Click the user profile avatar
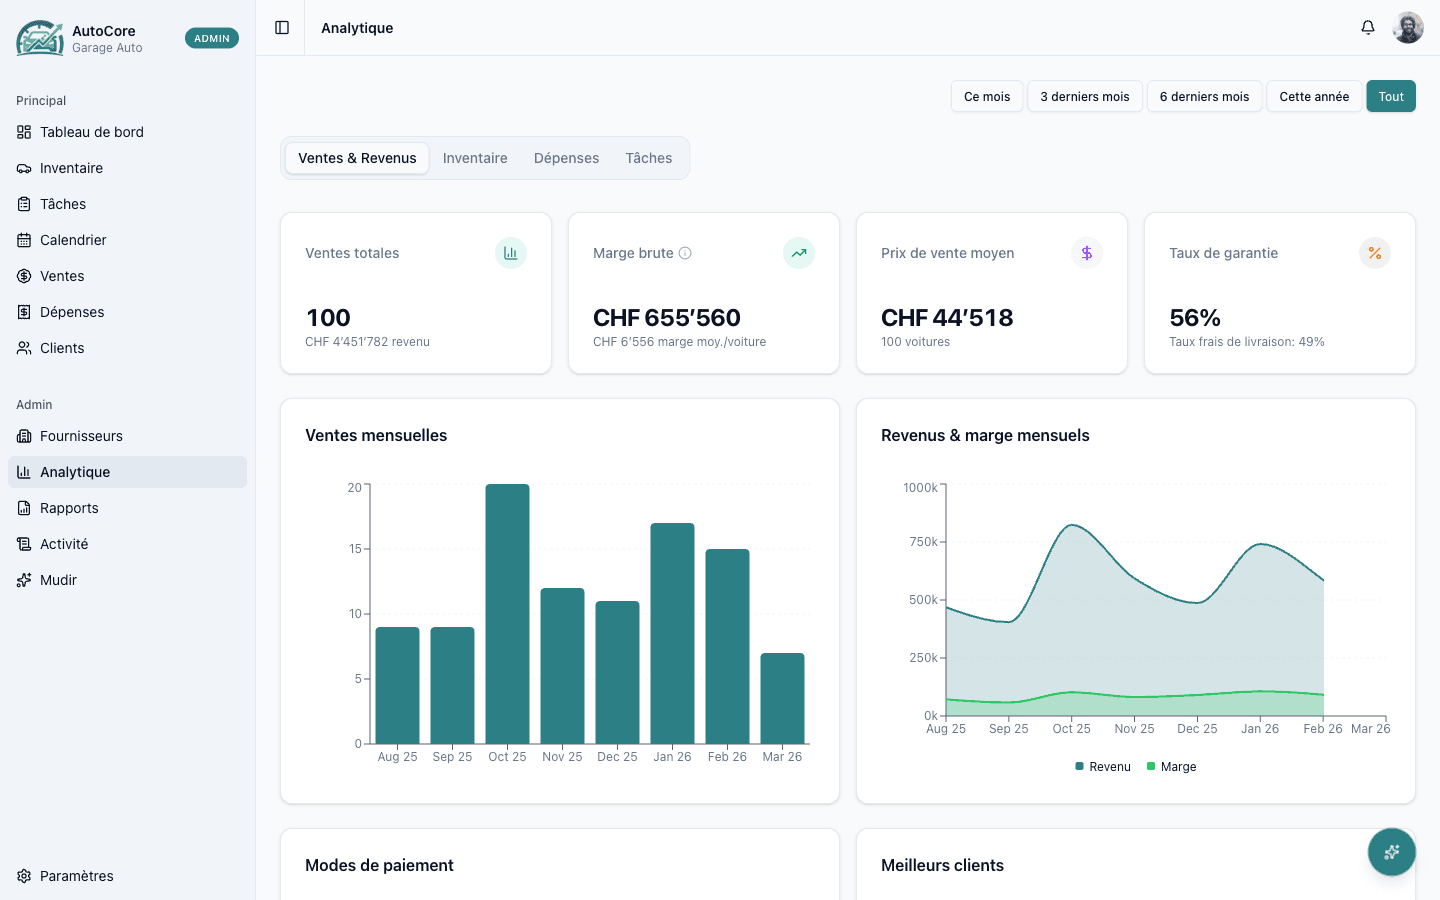 tap(1408, 28)
